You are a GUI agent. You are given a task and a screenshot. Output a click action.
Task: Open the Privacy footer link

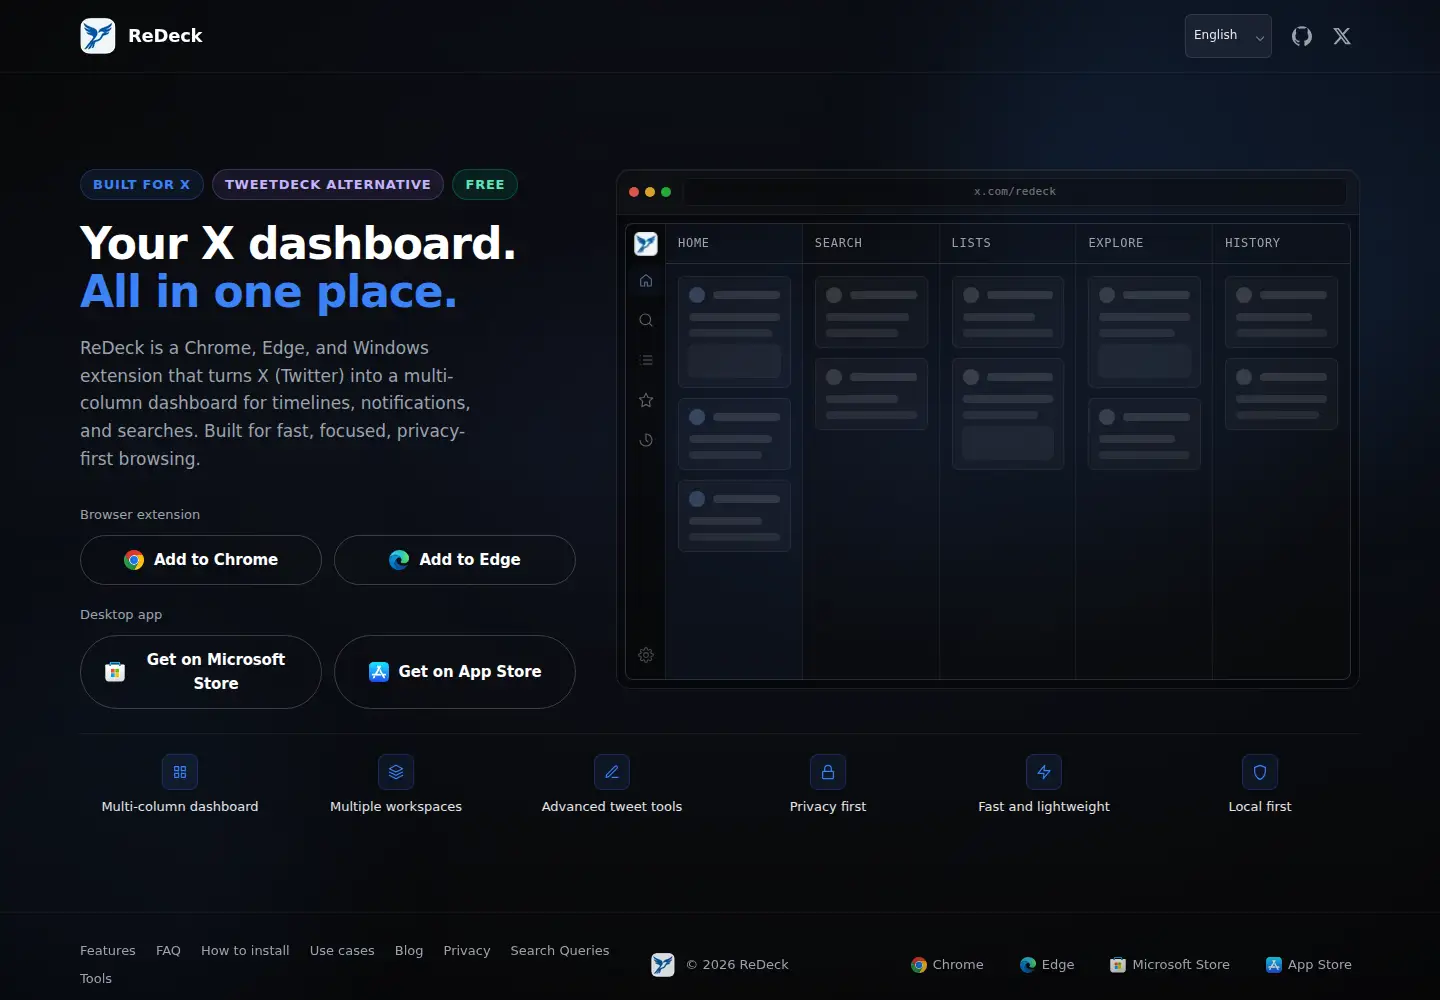467,951
